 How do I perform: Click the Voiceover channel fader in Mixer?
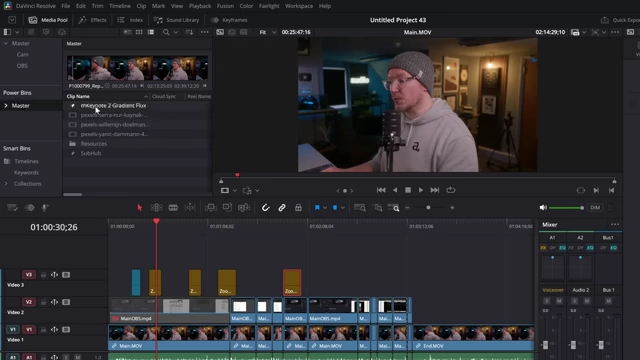[x=545, y=345]
